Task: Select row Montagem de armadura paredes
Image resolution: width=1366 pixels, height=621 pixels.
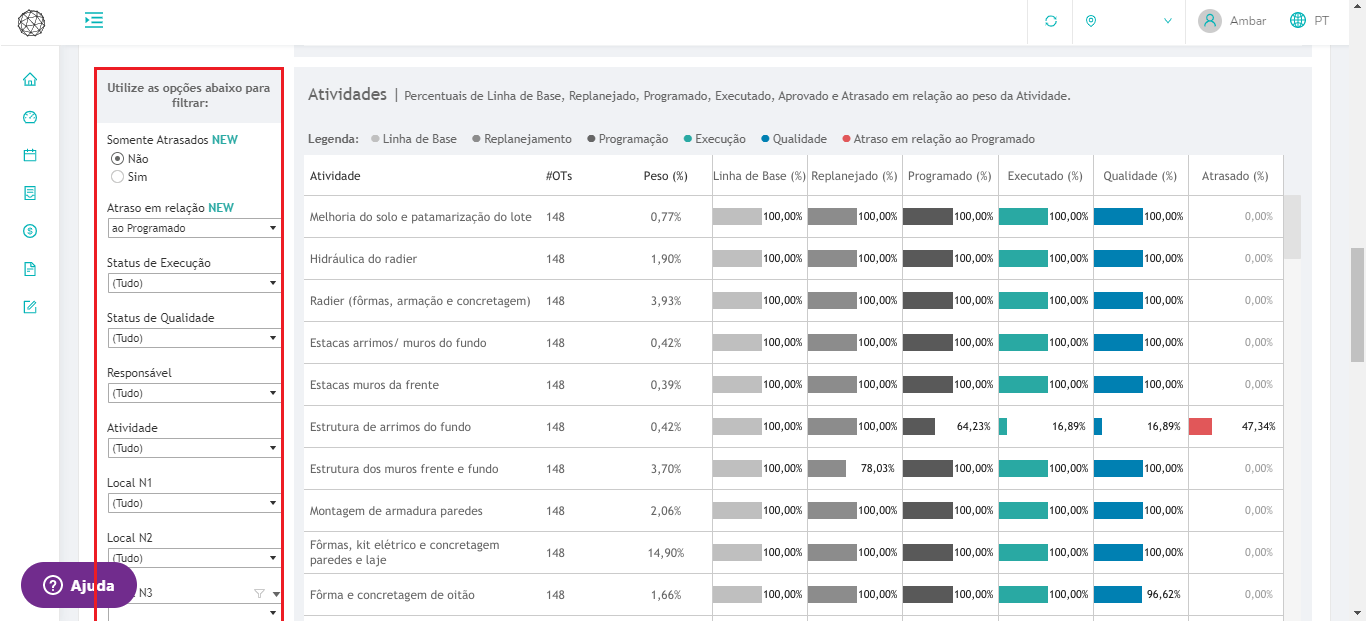Action: (794, 511)
